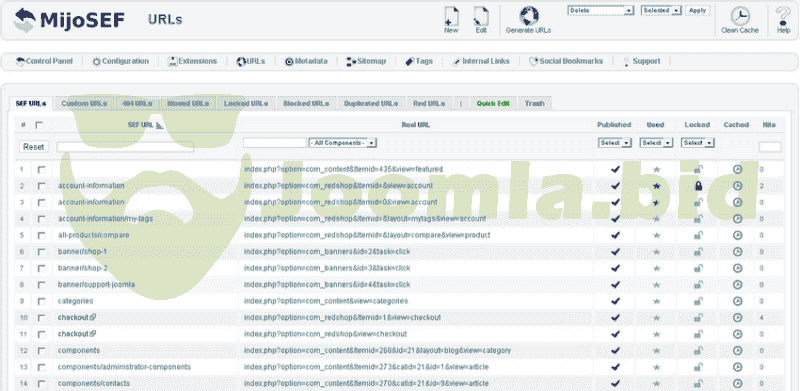
Task: Click the Edit toolbar icon
Action: (x=481, y=16)
